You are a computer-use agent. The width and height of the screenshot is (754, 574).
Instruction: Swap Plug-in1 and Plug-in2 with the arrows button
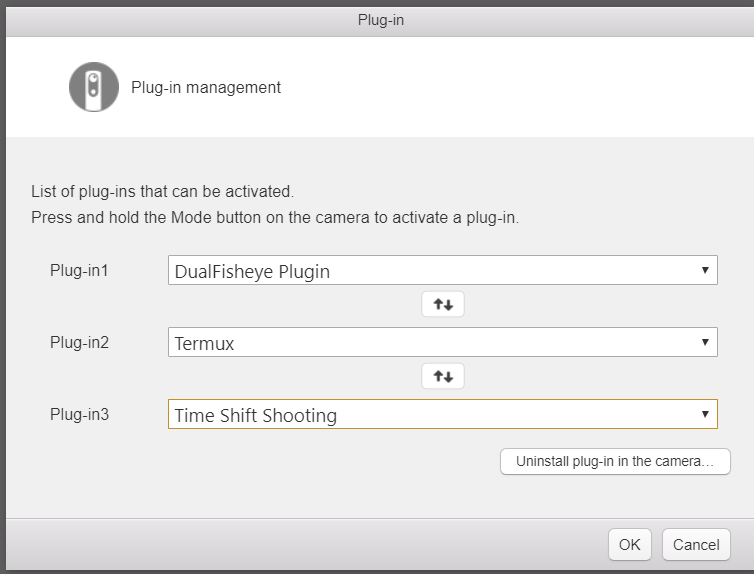[x=443, y=304]
